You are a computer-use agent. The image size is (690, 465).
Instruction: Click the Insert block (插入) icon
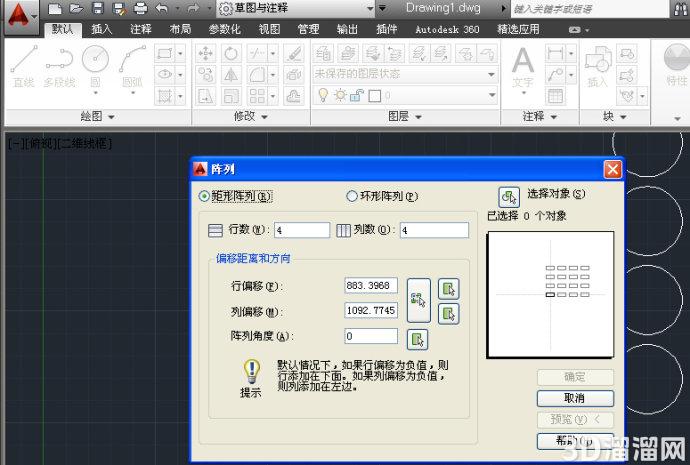(x=598, y=67)
